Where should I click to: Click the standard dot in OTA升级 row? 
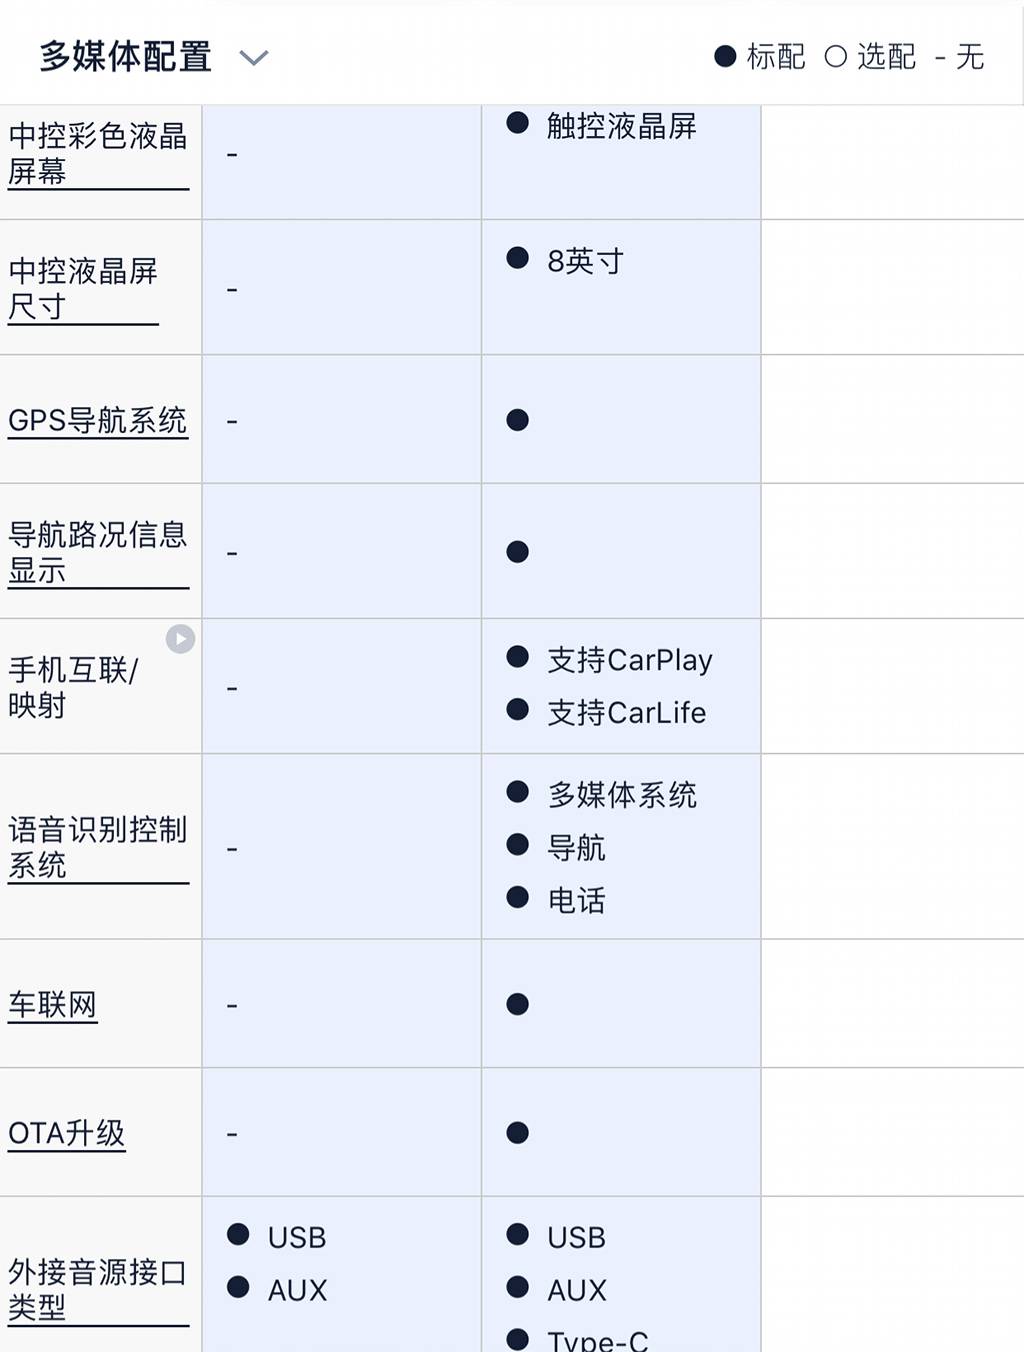click(517, 1133)
